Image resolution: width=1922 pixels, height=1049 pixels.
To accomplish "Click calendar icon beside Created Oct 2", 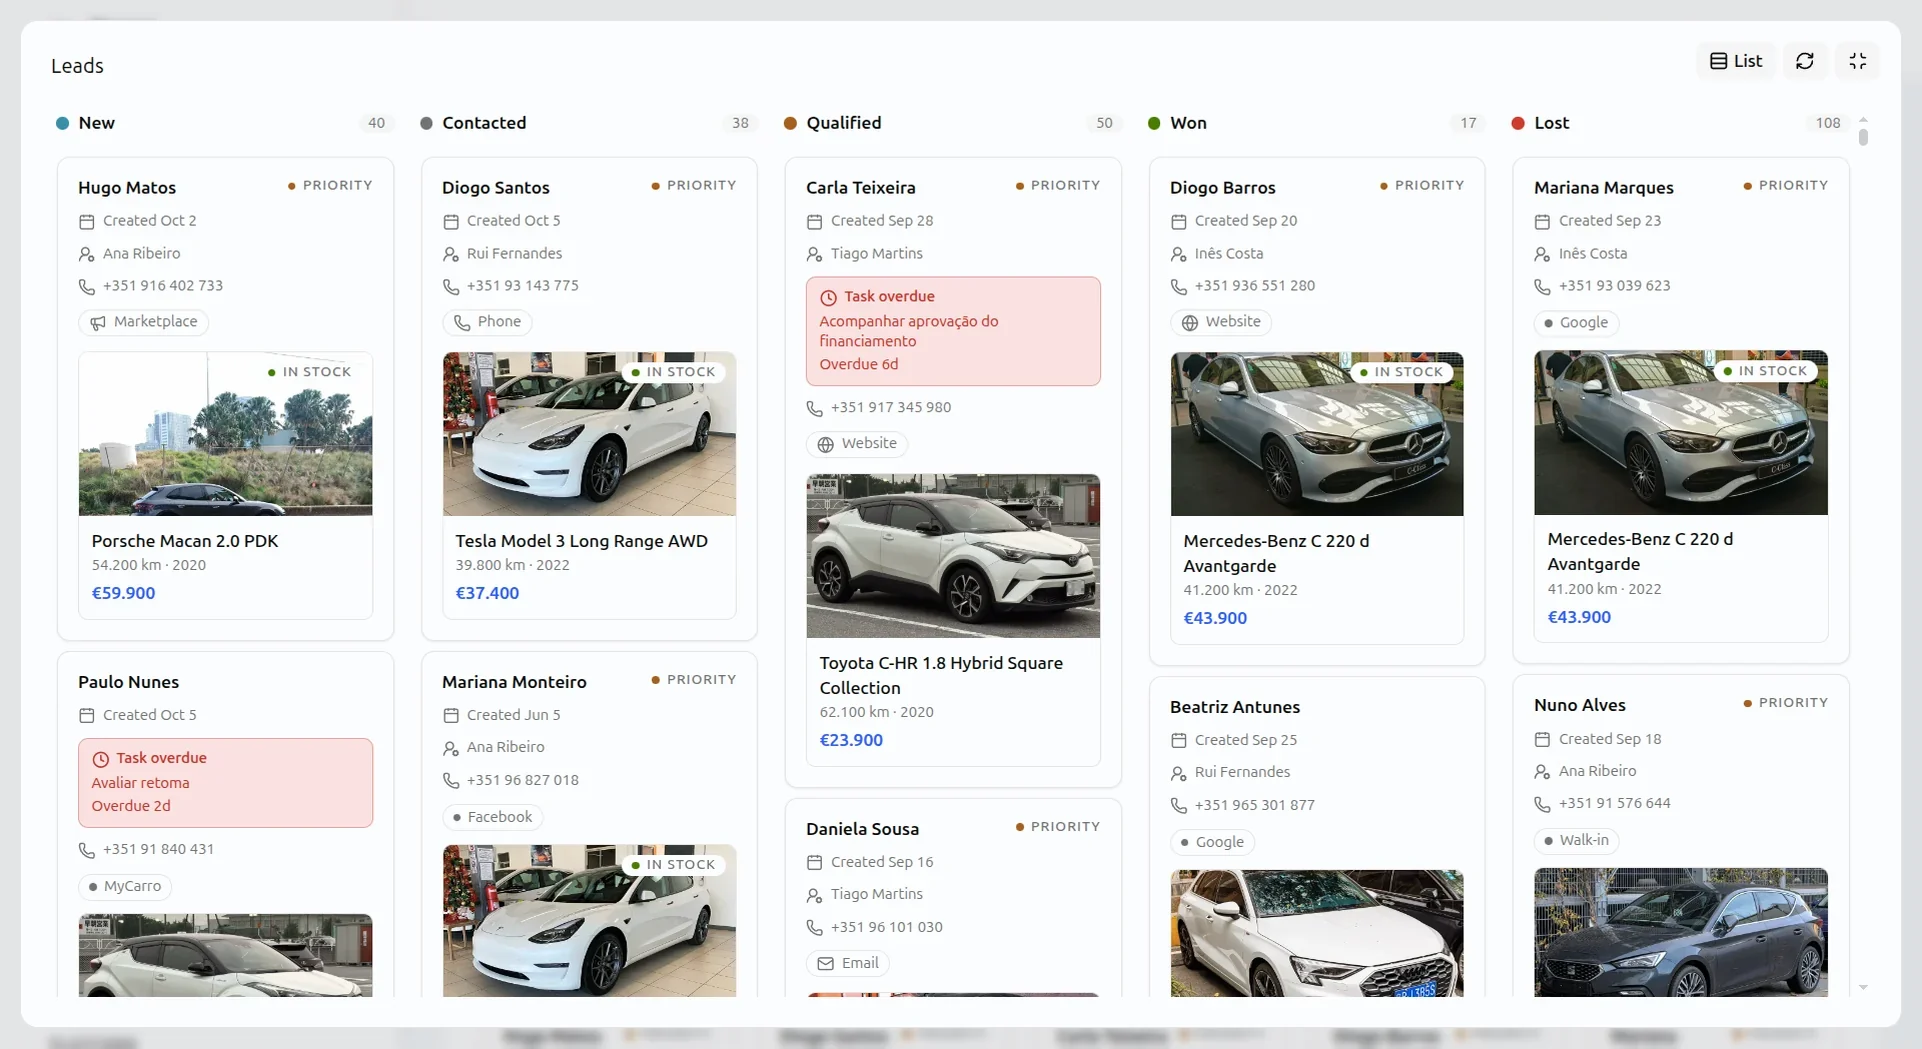I will click(87, 221).
